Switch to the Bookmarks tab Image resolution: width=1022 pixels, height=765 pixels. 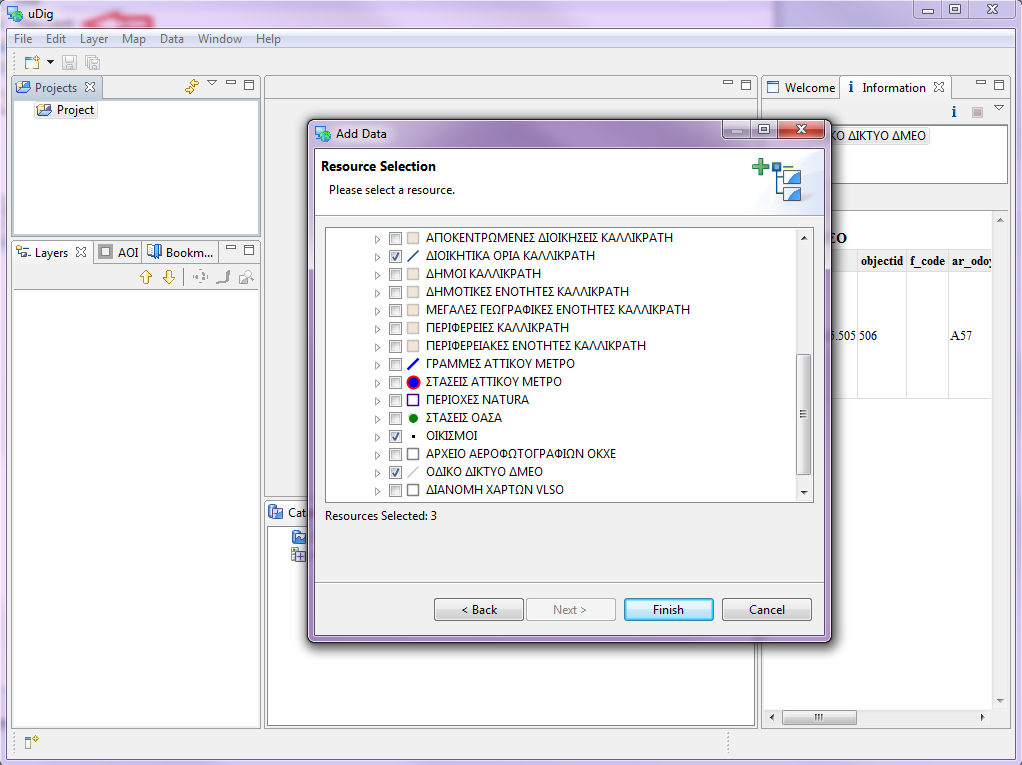[181, 252]
